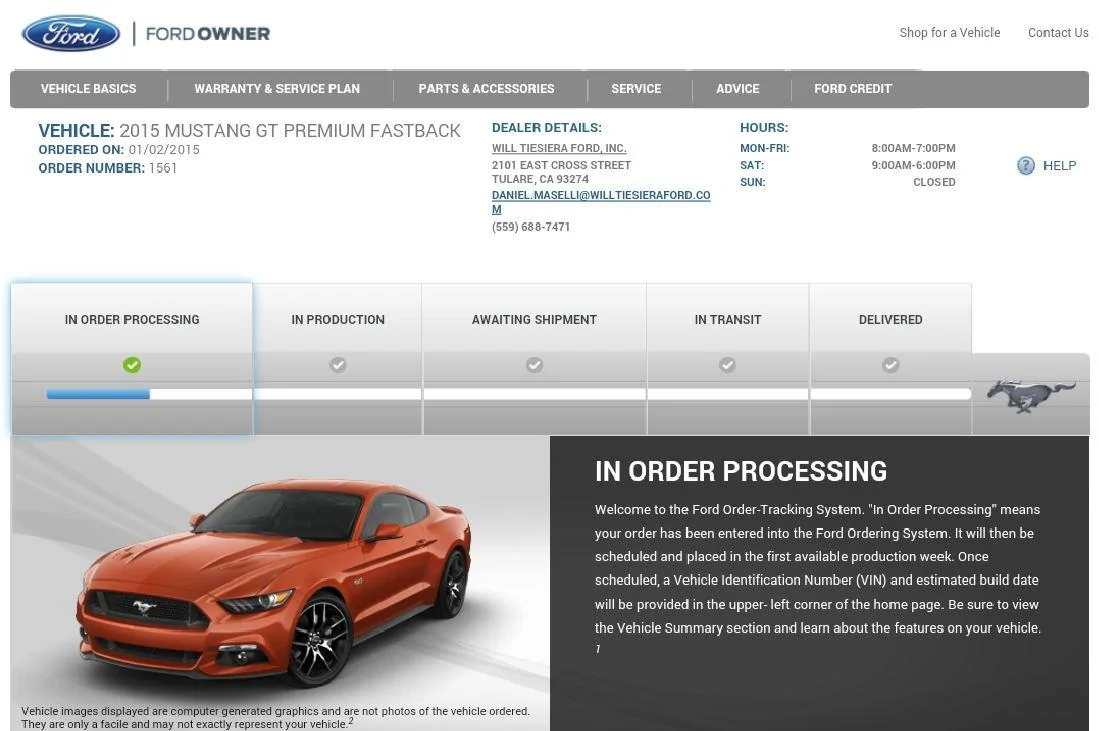
Task: Click the Daniel Maselli dealer email link
Action: pos(601,202)
